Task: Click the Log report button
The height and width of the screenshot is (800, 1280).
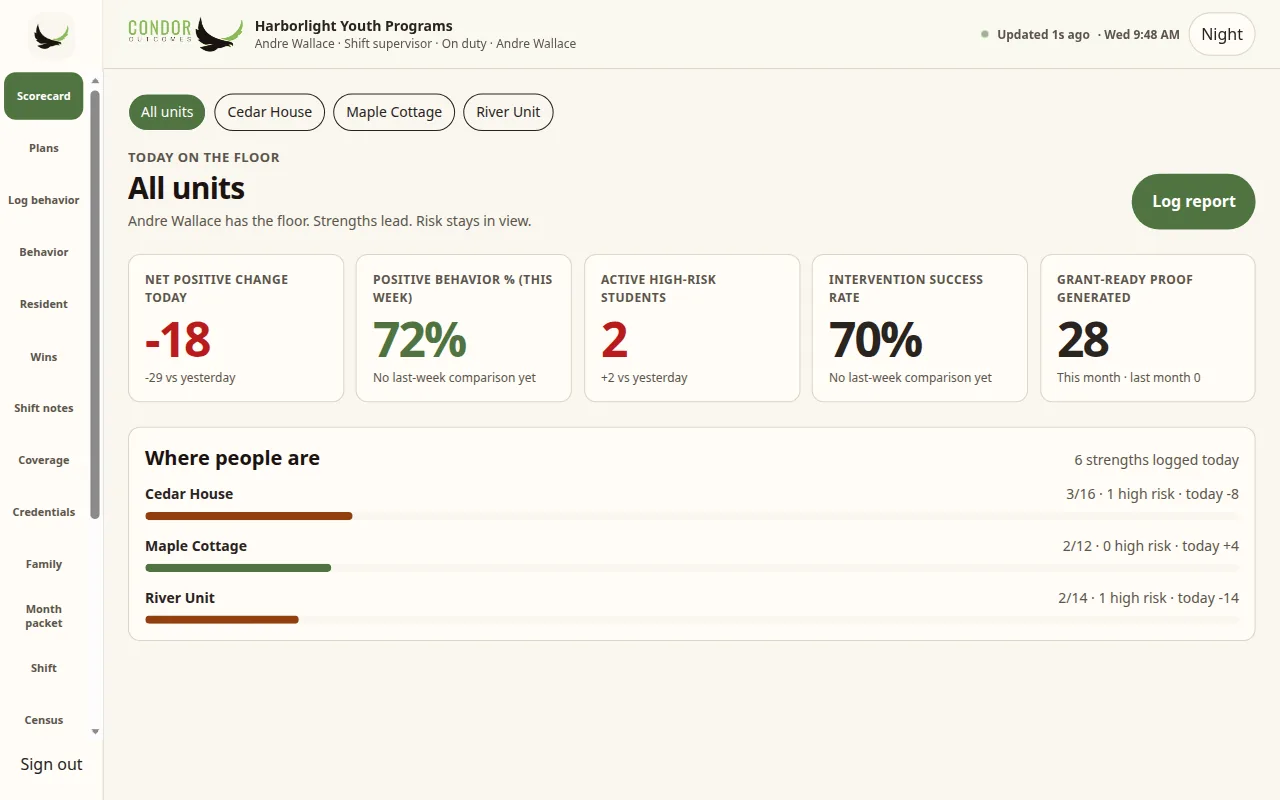Action: pos(1193,201)
